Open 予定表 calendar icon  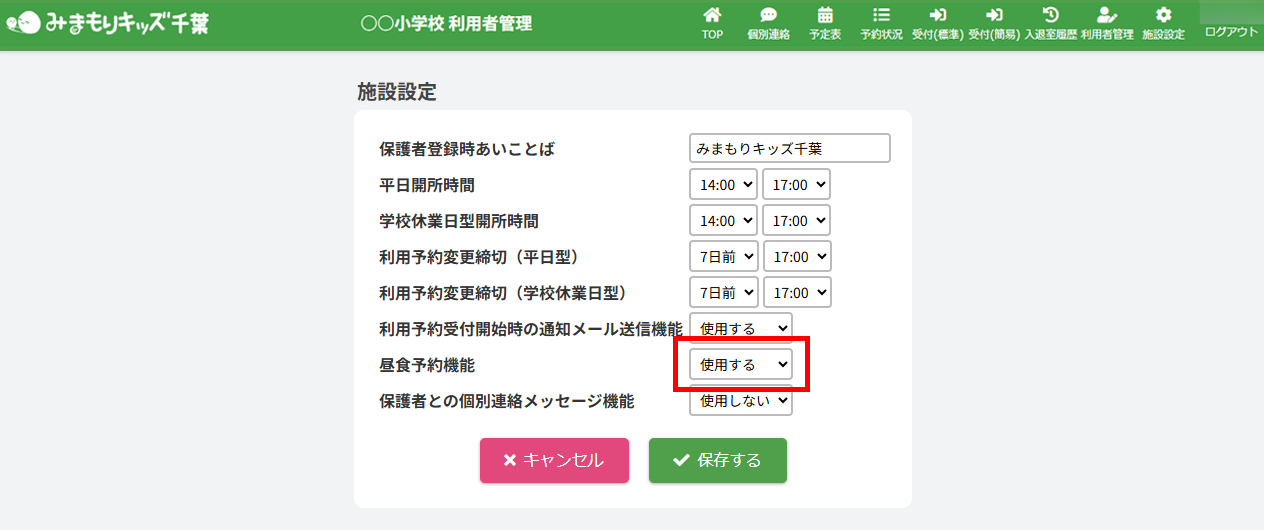[825, 16]
